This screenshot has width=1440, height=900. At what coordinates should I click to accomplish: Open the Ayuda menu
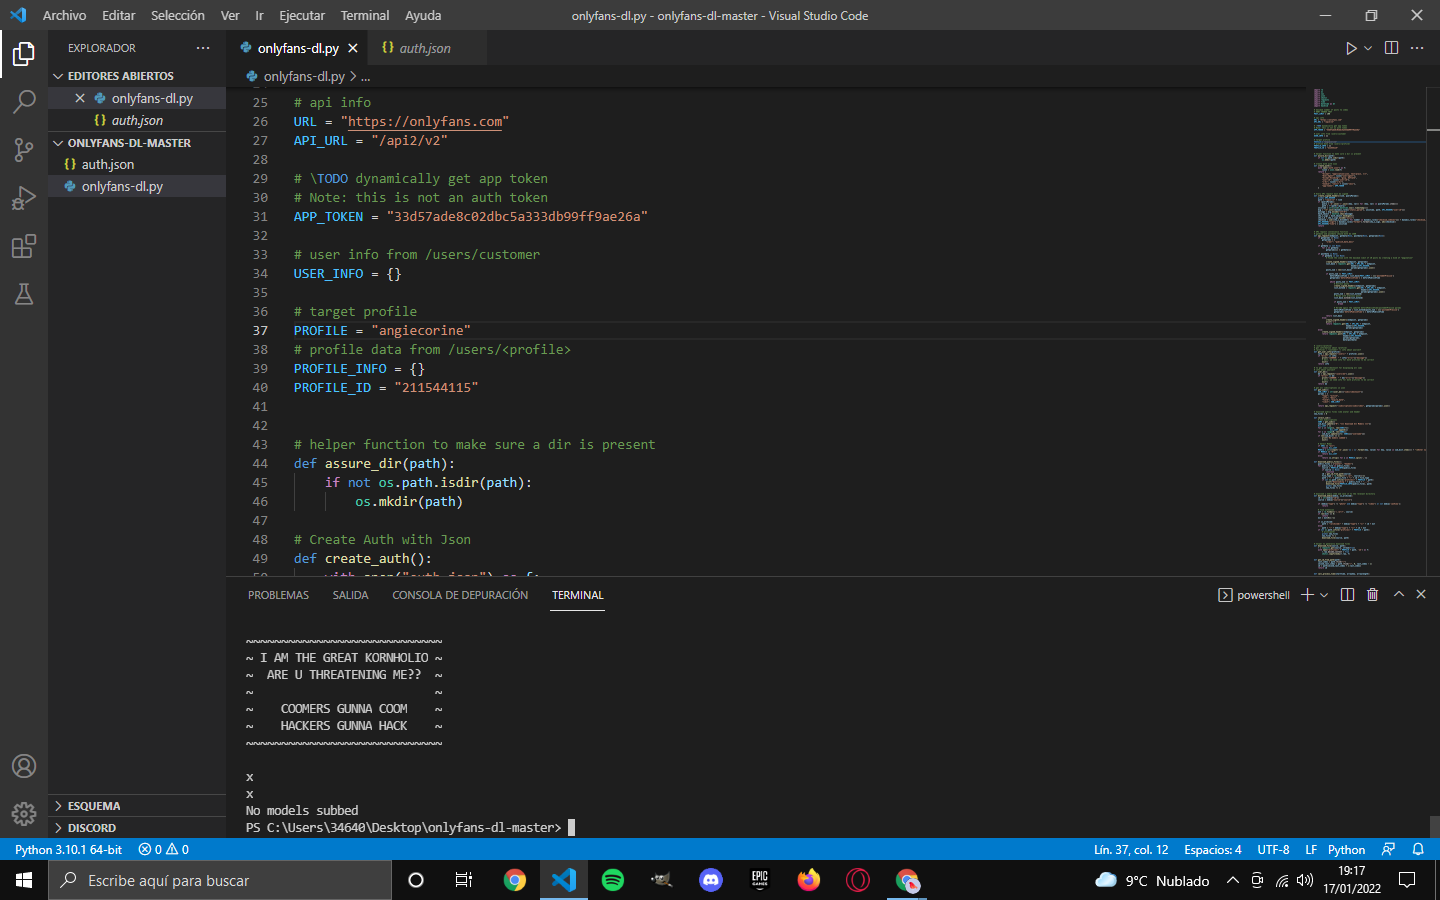pos(423,15)
